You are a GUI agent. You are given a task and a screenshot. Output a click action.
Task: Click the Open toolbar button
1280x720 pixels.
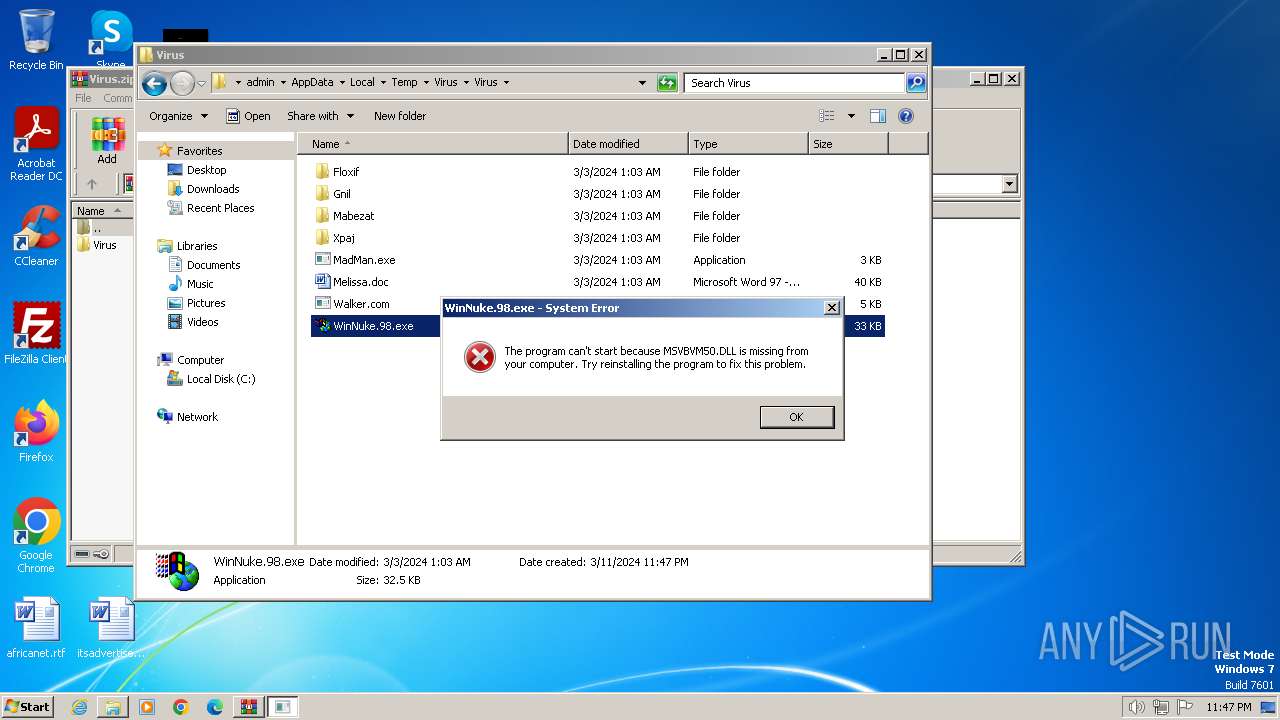(248, 116)
